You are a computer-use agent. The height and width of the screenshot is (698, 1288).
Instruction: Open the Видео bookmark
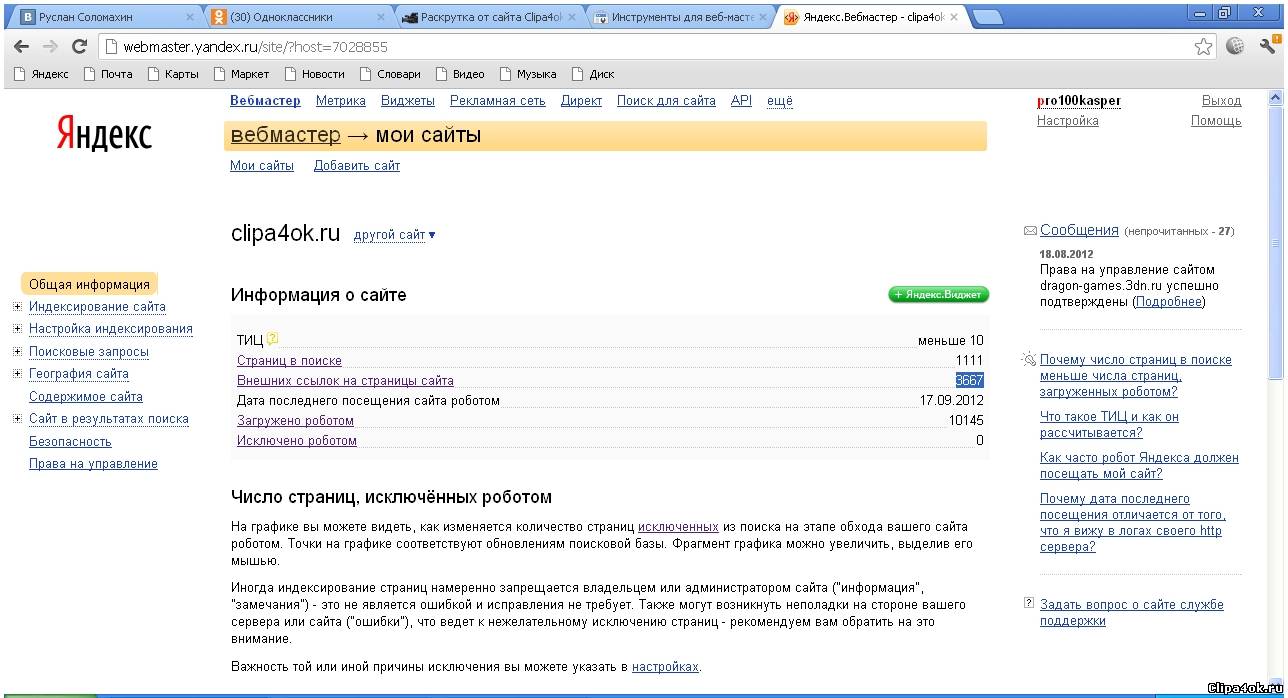click(x=459, y=74)
